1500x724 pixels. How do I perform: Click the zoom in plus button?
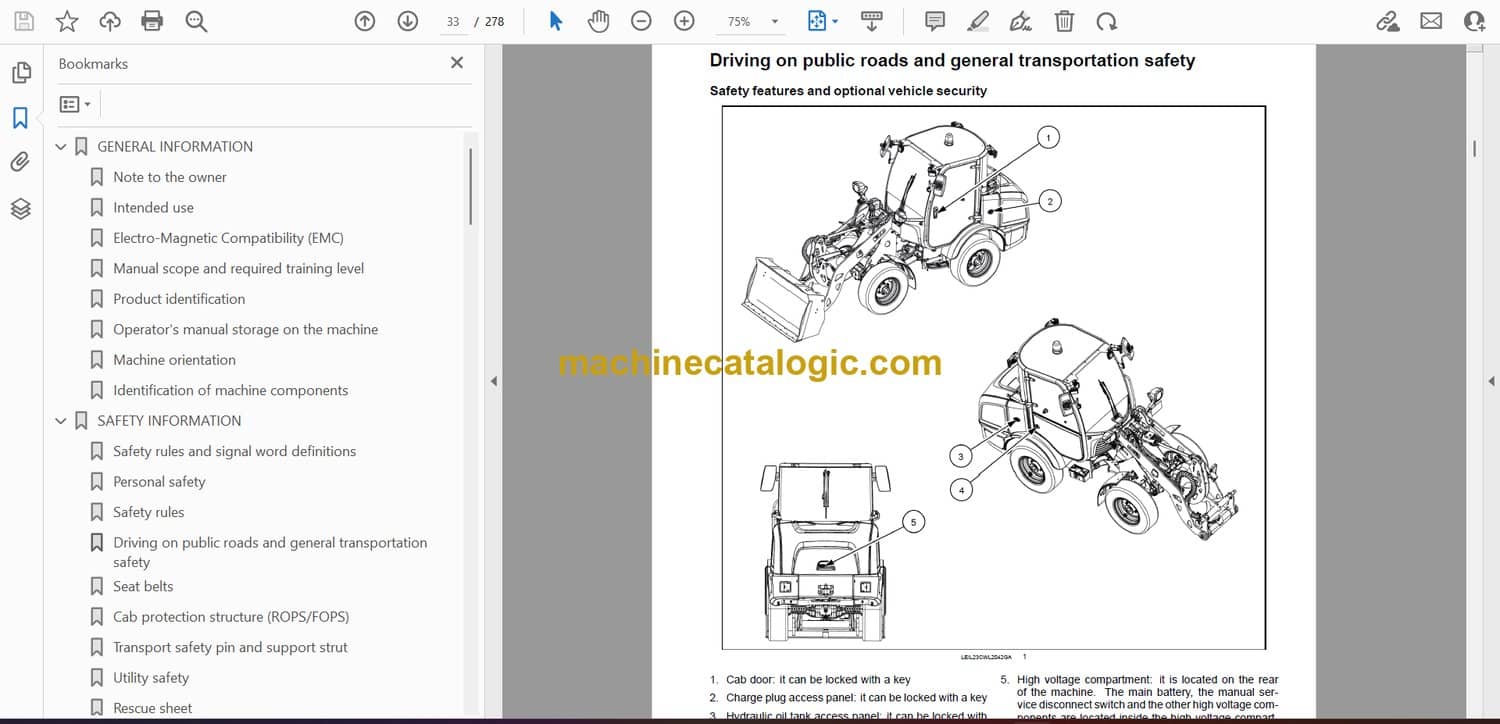[x=684, y=21]
